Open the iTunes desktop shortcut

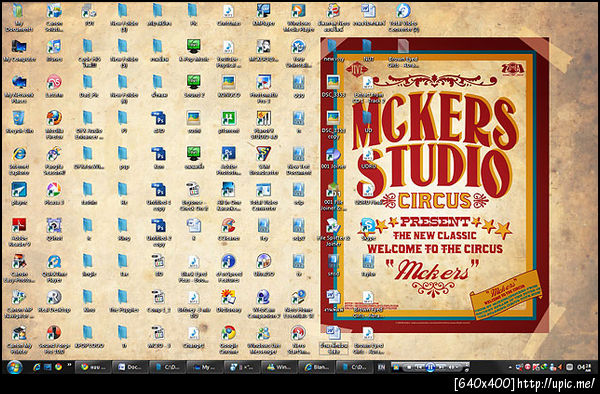coord(54,50)
